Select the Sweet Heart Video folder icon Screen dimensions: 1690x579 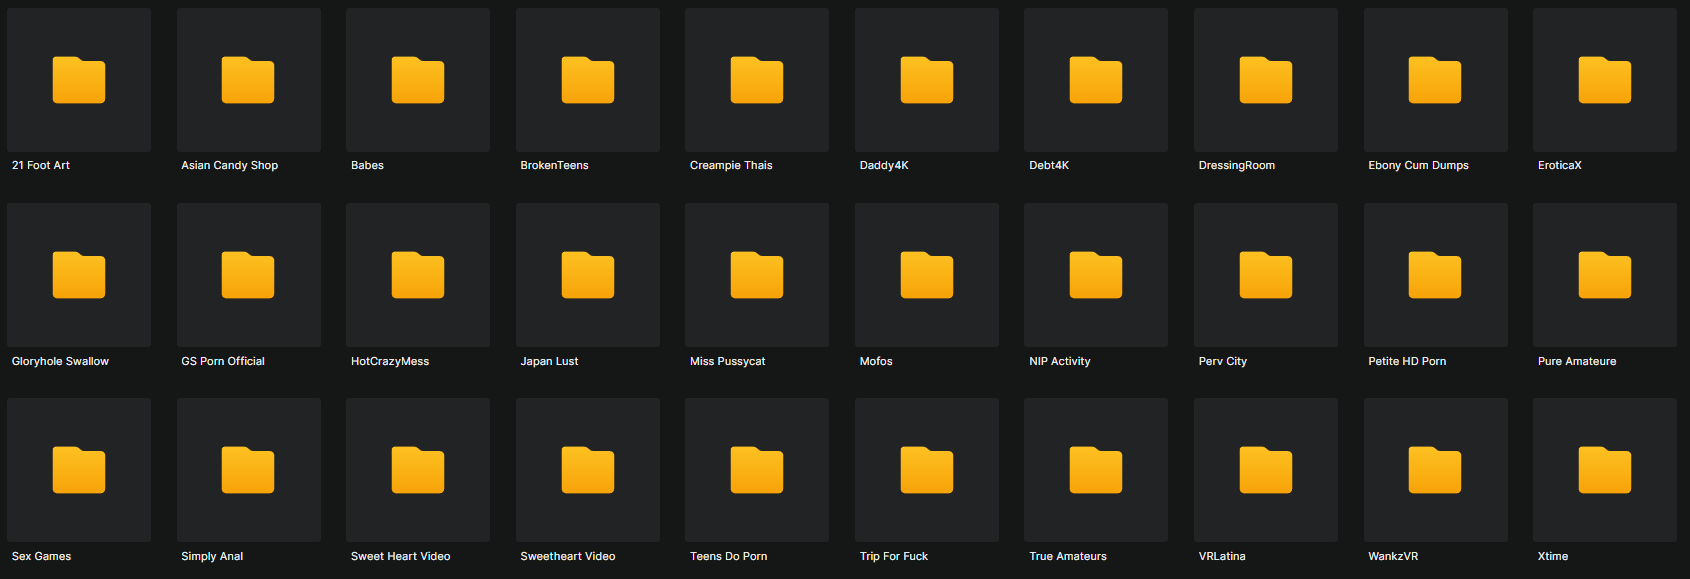pos(418,470)
